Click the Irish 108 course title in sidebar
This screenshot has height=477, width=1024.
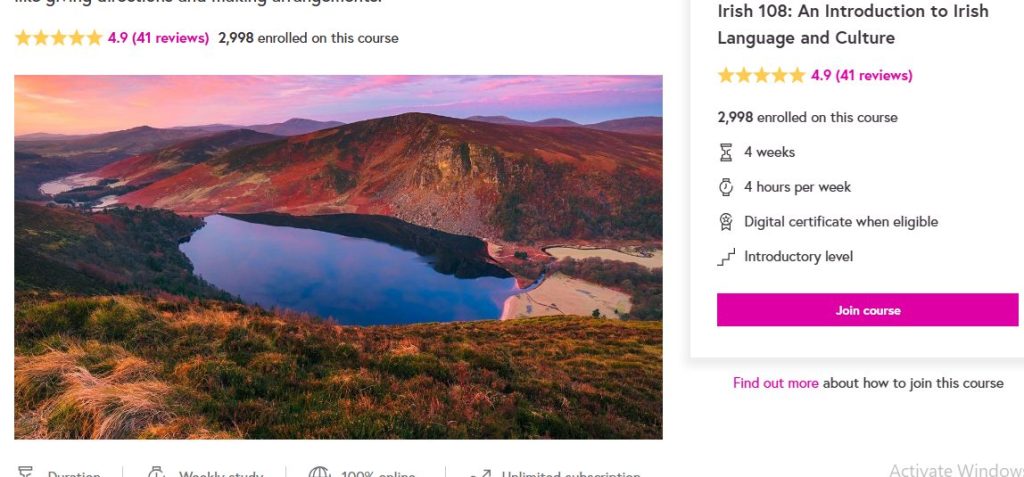pos(852,24)
